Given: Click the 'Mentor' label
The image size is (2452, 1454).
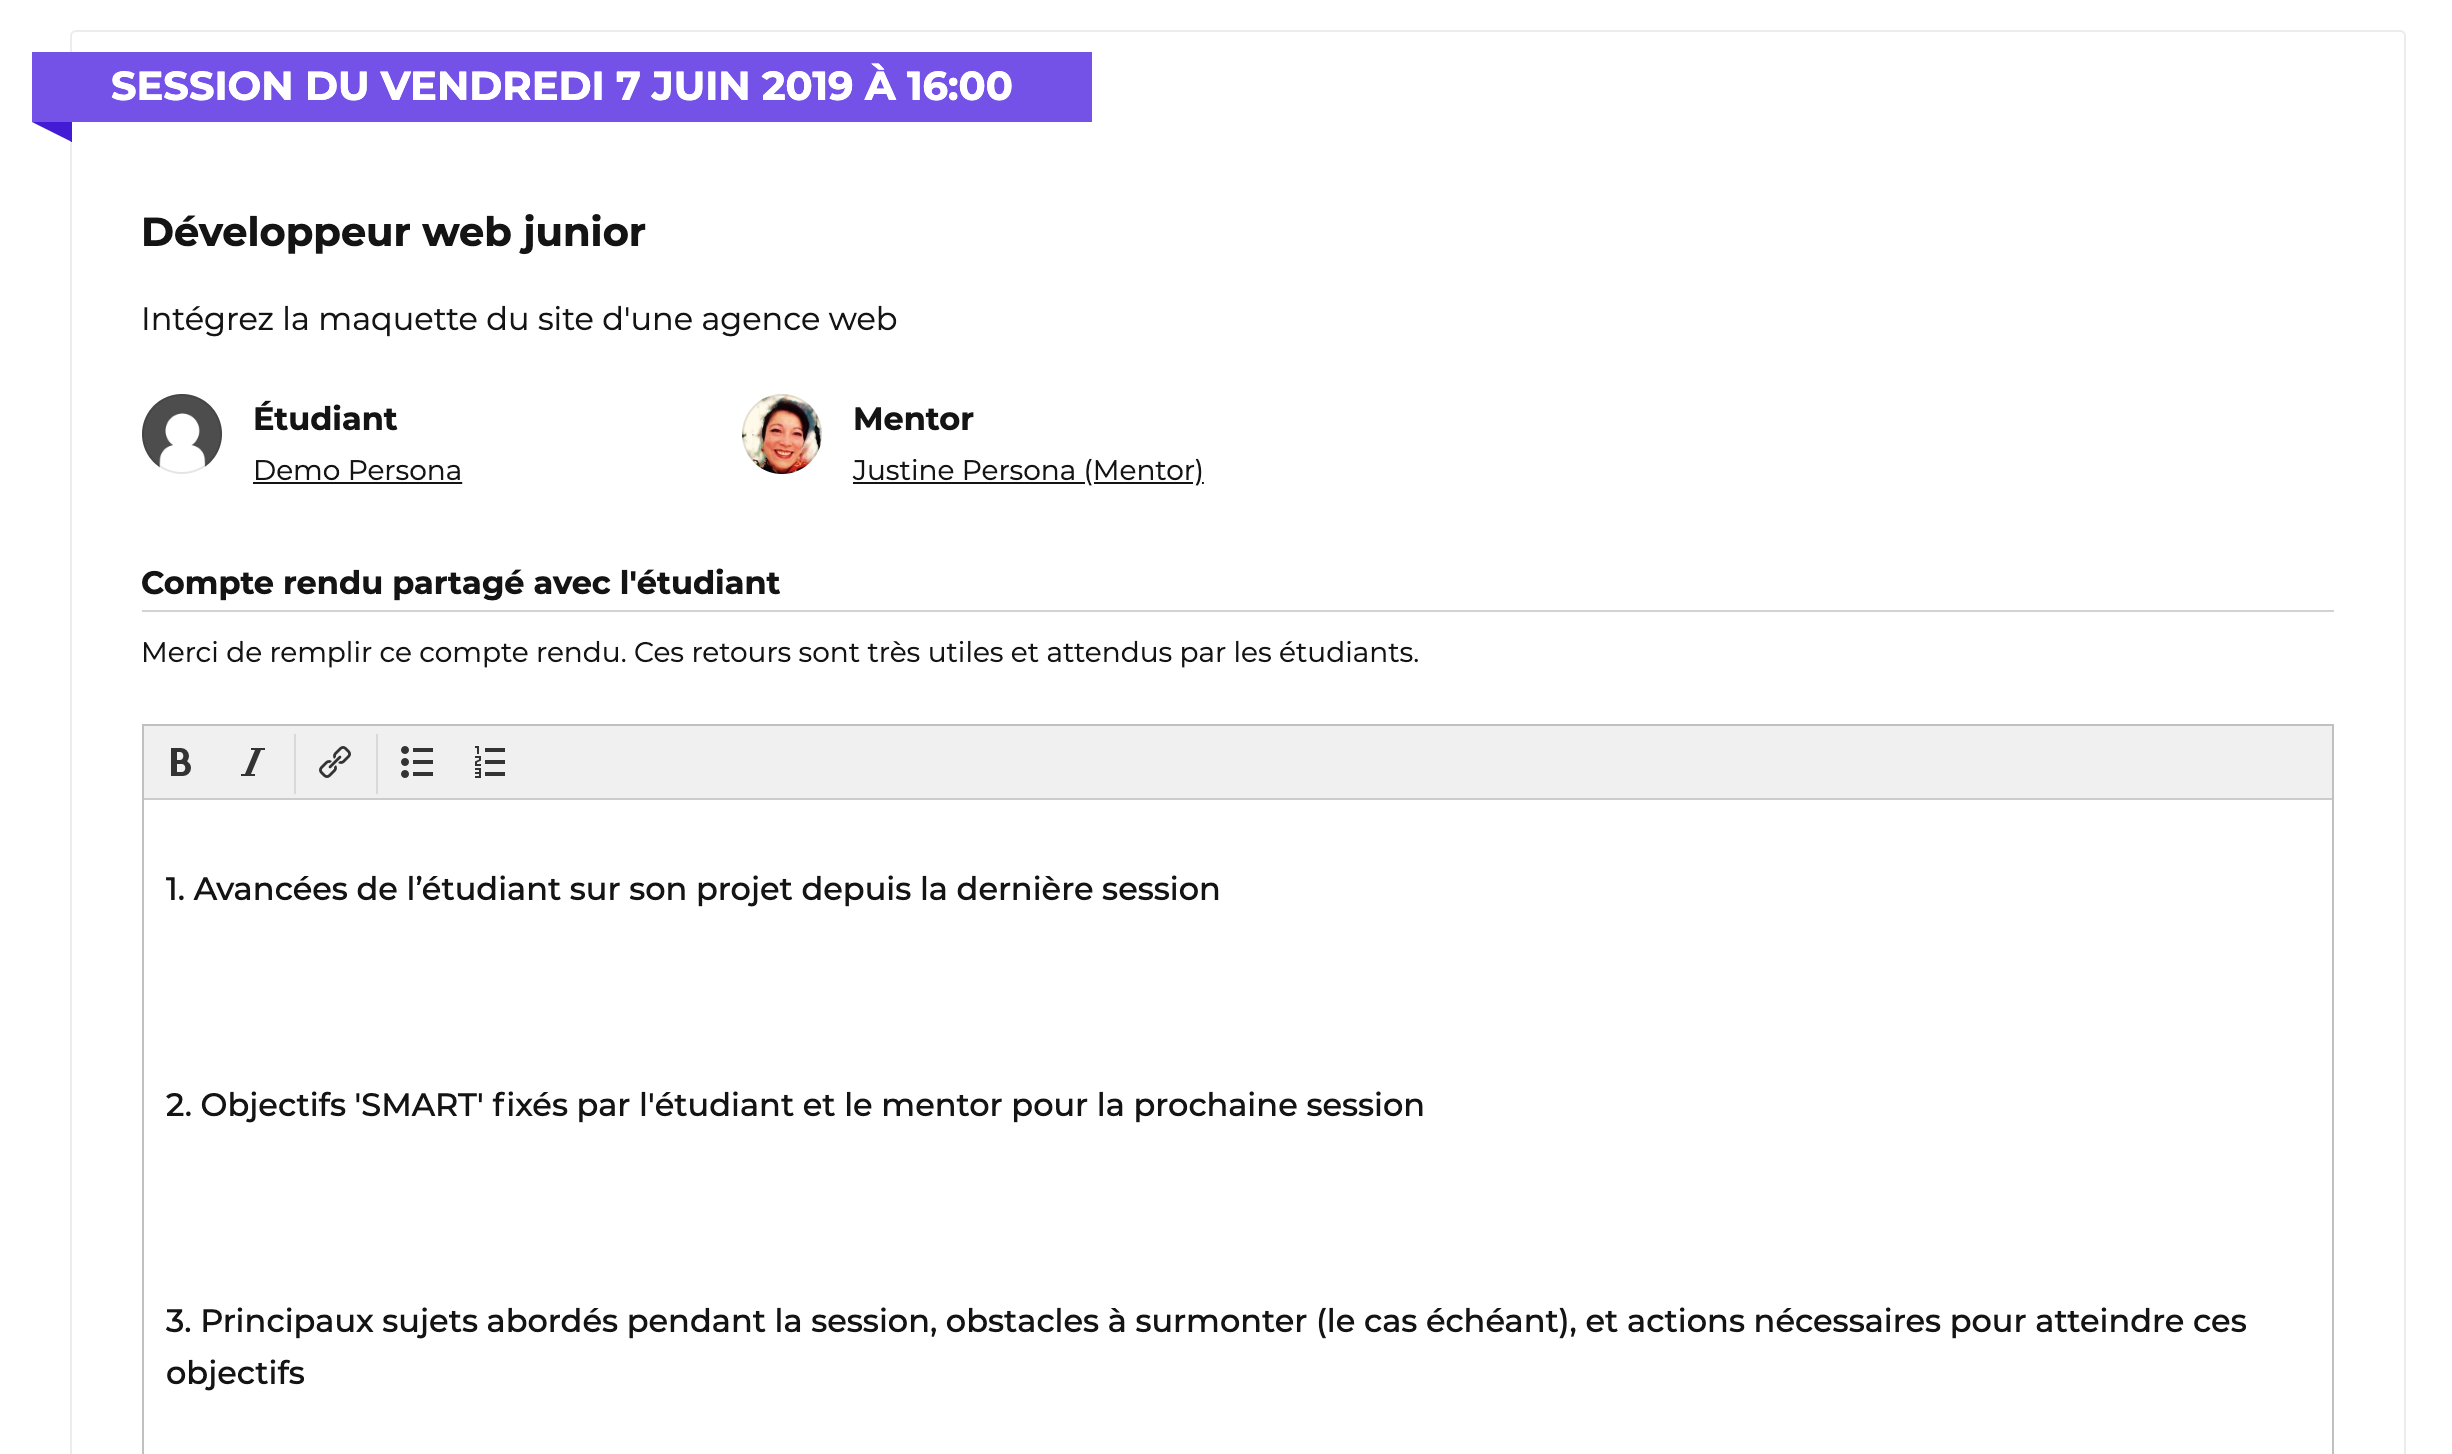Looking at the screenshot, I should click(x=912, y=418).
